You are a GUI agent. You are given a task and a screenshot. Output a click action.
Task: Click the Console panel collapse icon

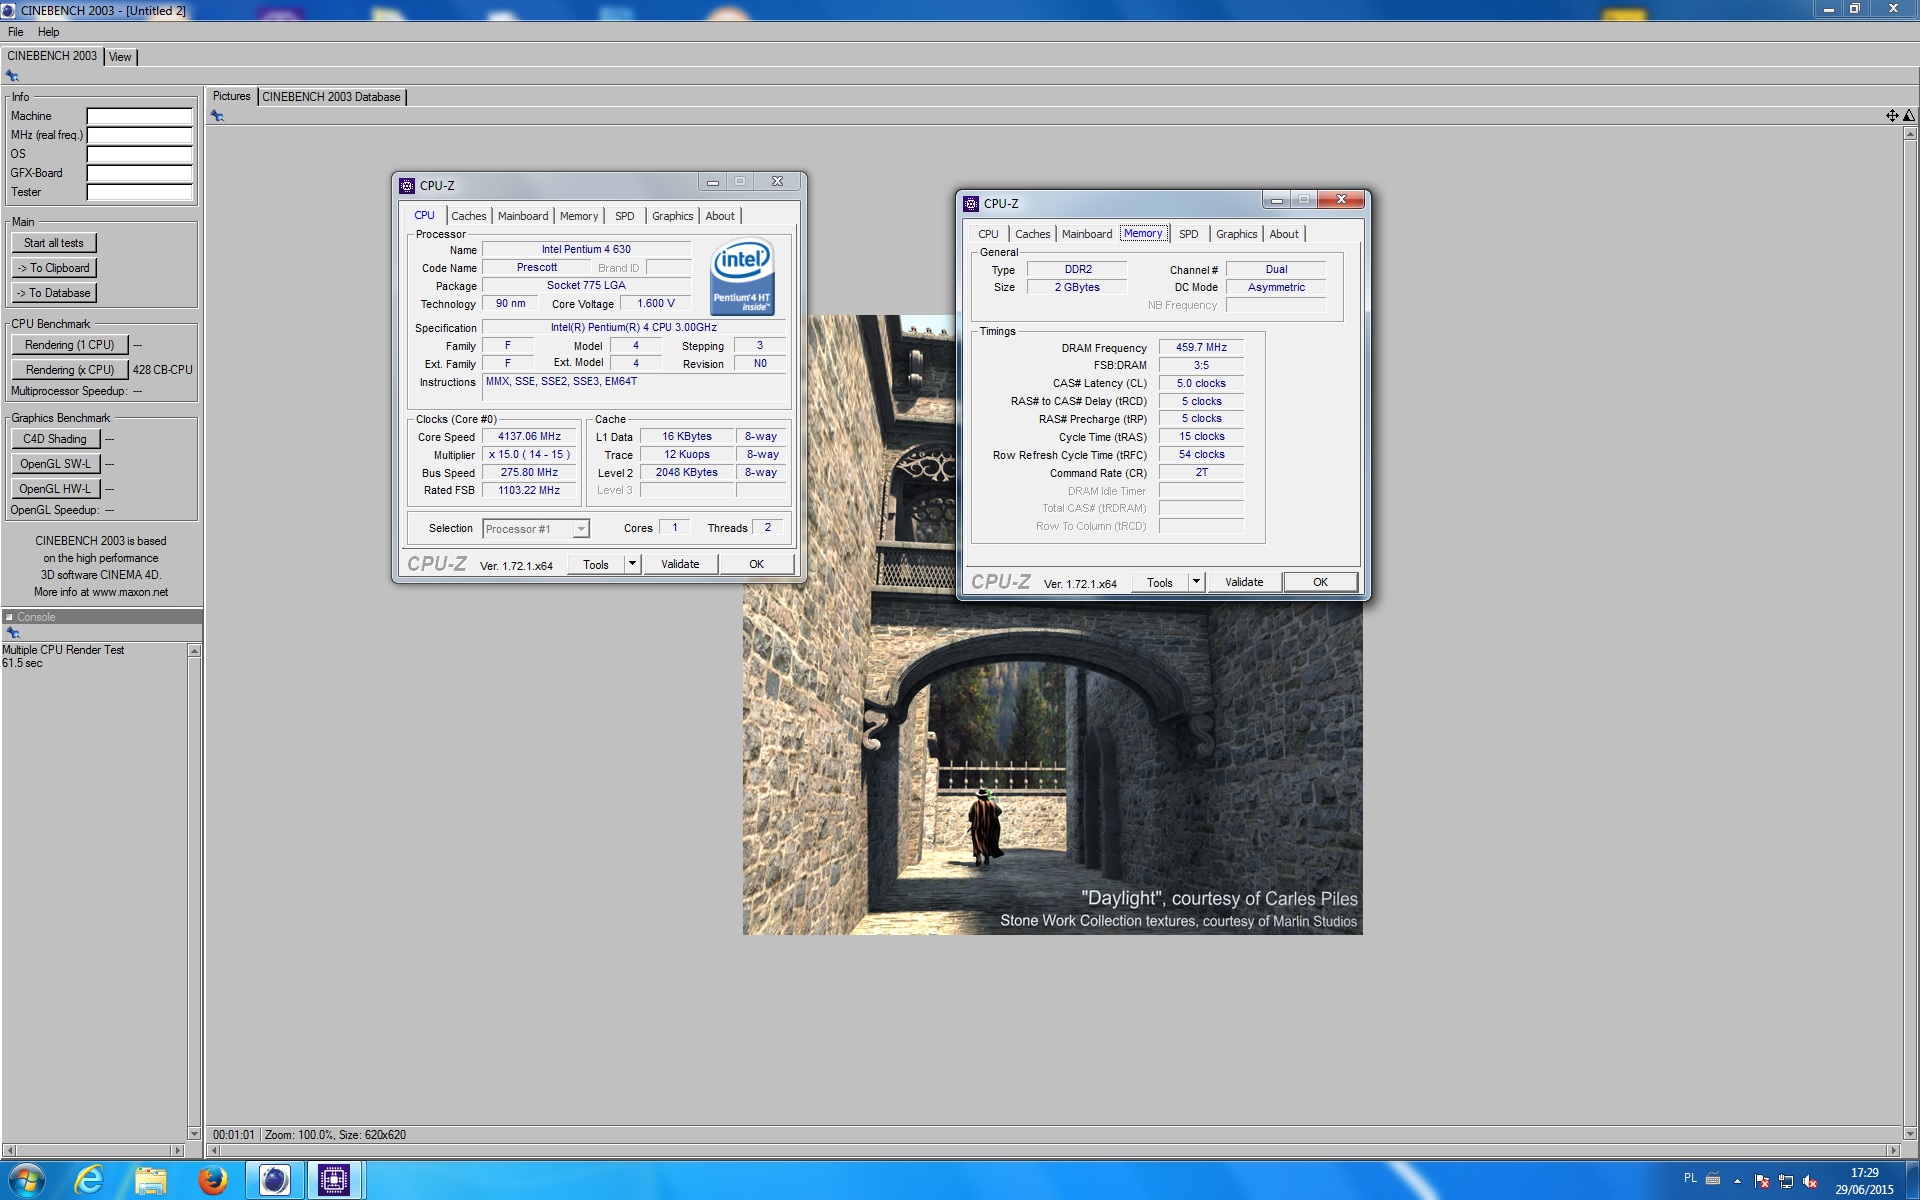(x=9, y=617)
